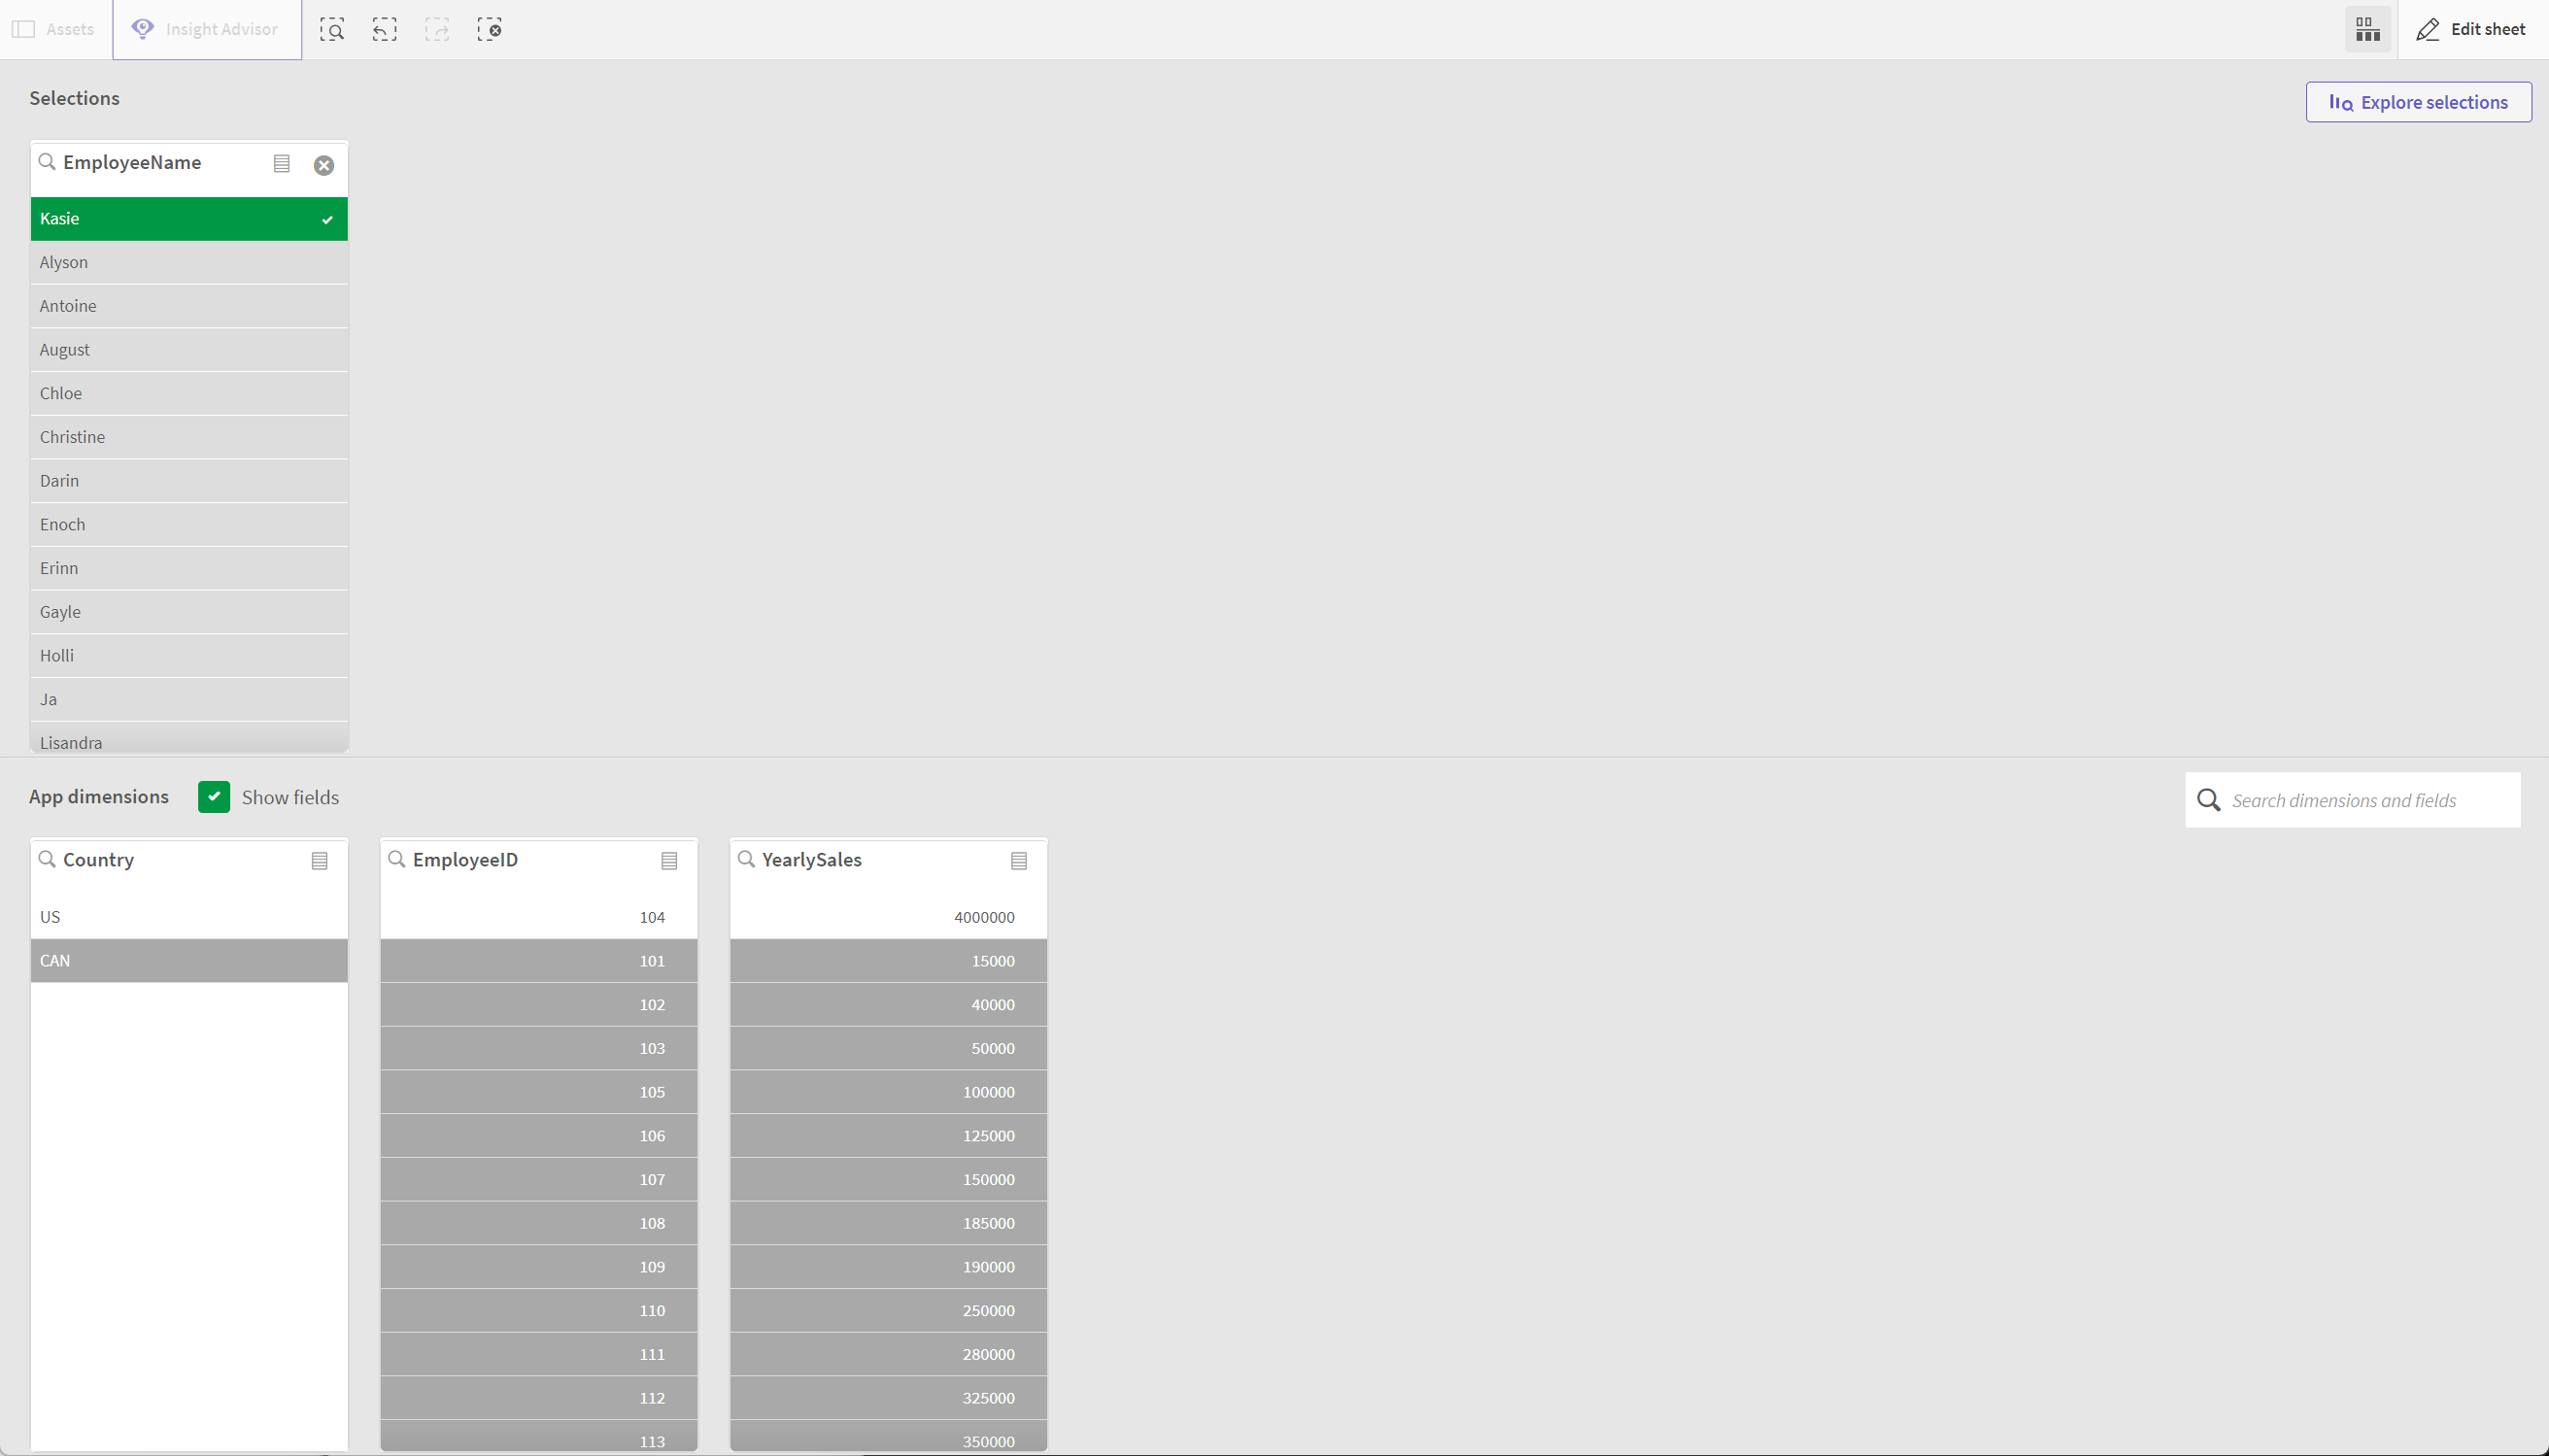Click the grid view layout icon
Screen dimensions: 2549x1456
click(x=2368, y=28)
